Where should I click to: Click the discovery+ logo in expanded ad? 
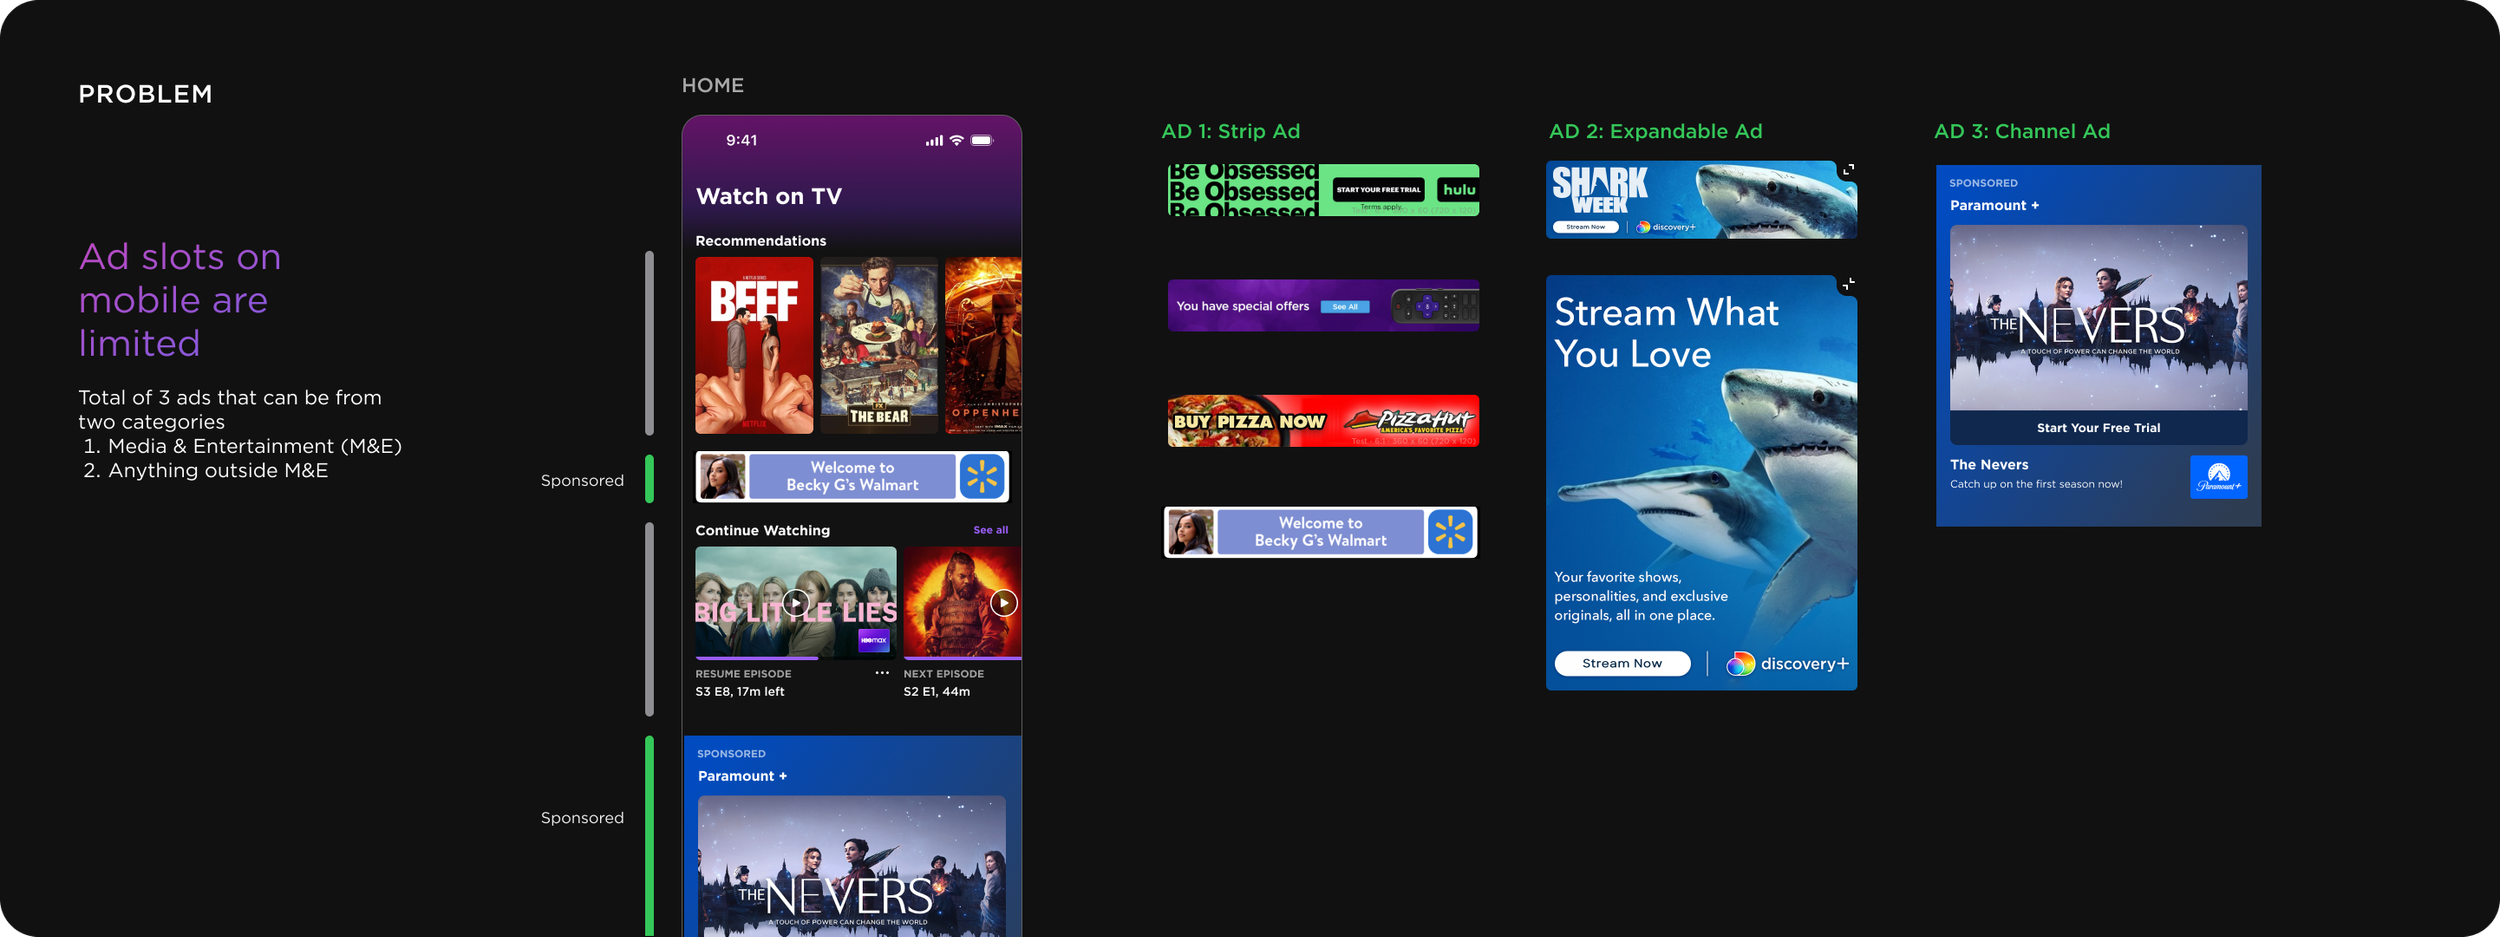1787,664
